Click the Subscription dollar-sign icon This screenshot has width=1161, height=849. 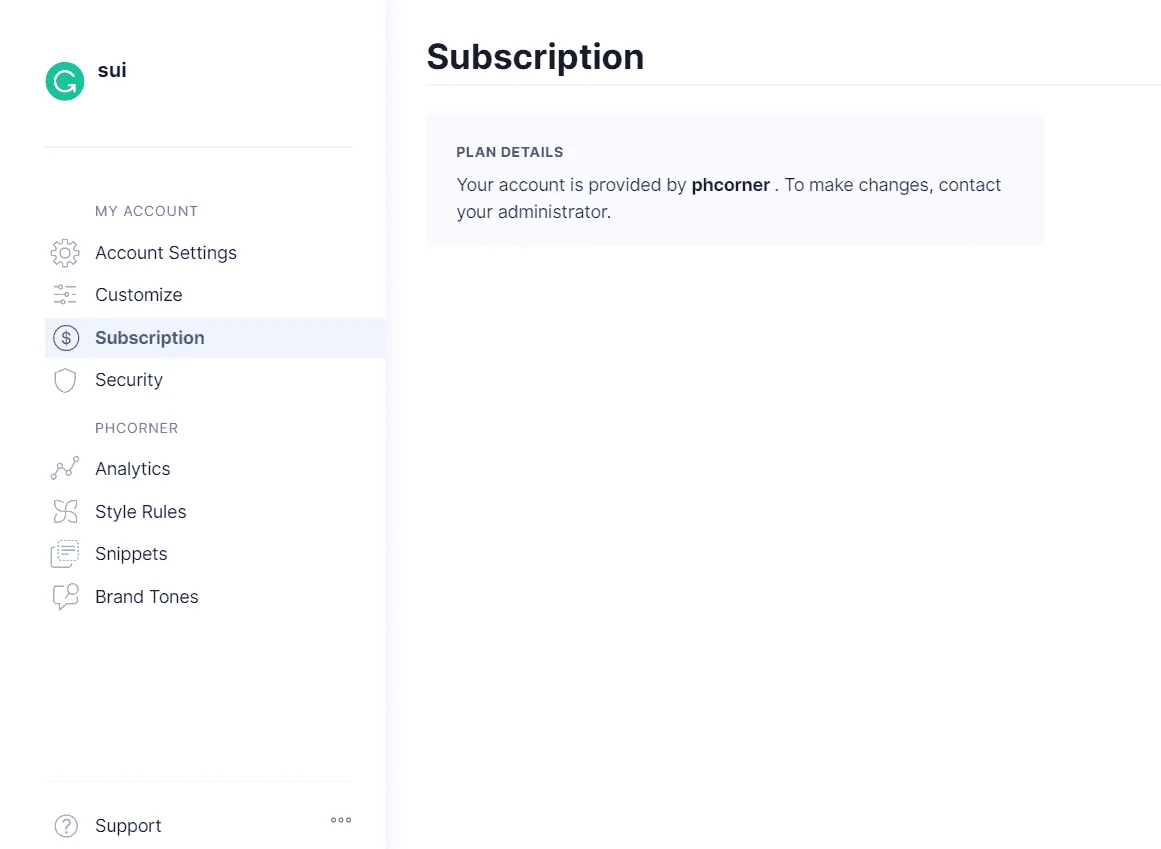point(66,338)
